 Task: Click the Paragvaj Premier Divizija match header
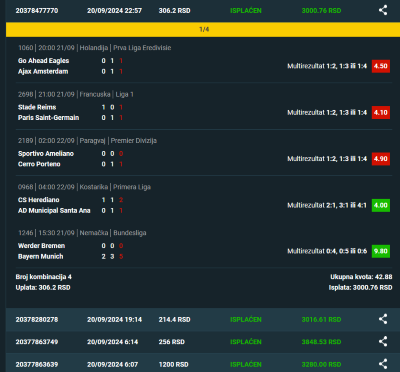(87, 141)
